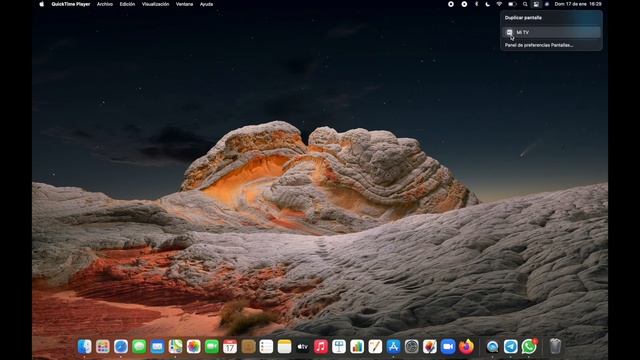Open Finder from the Dock
640x360 pixels.
pyautogui.click(x=85, y=347)
